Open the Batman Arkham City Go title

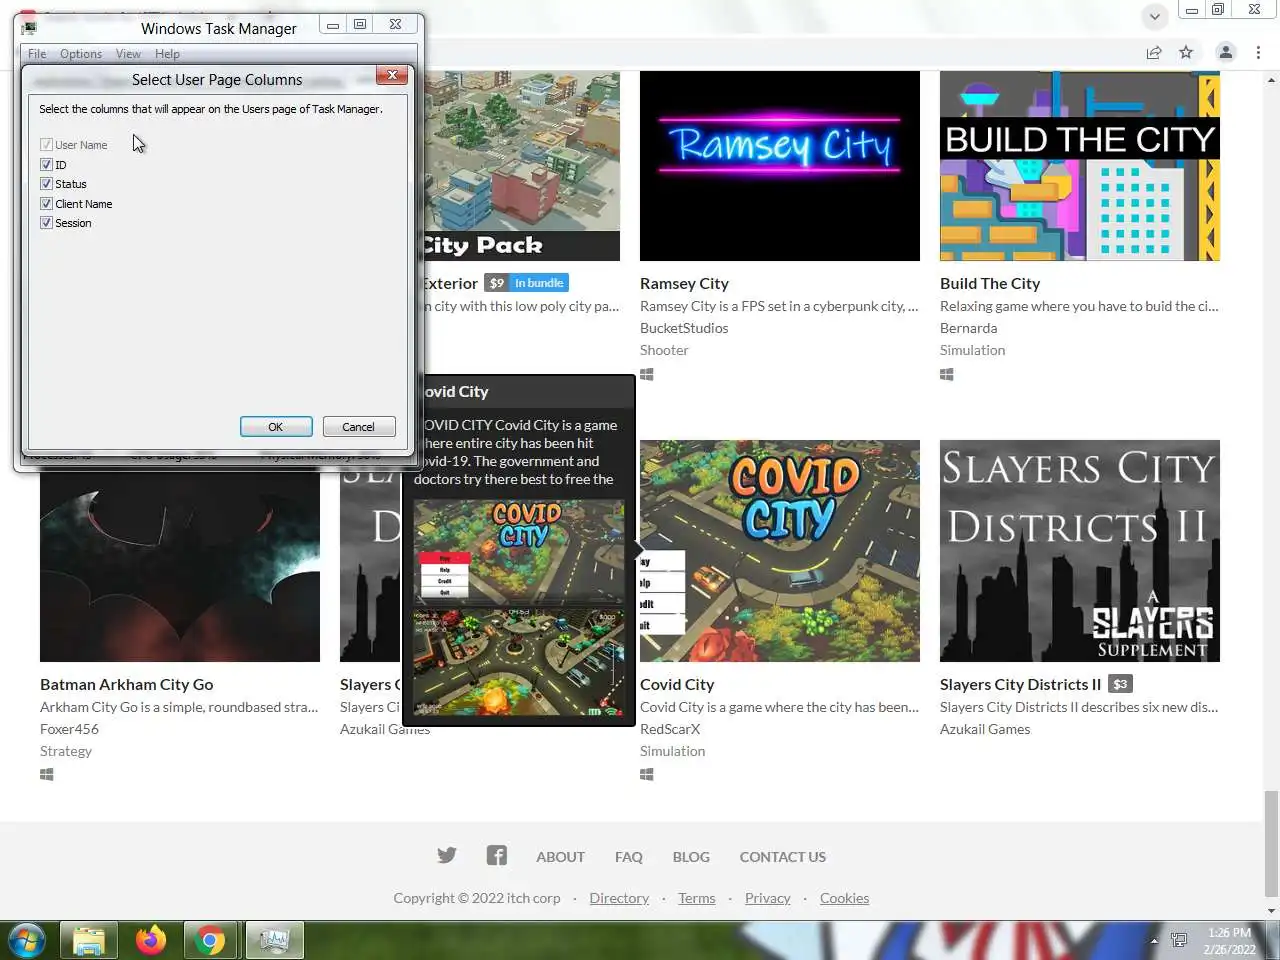tap(126, 685)
